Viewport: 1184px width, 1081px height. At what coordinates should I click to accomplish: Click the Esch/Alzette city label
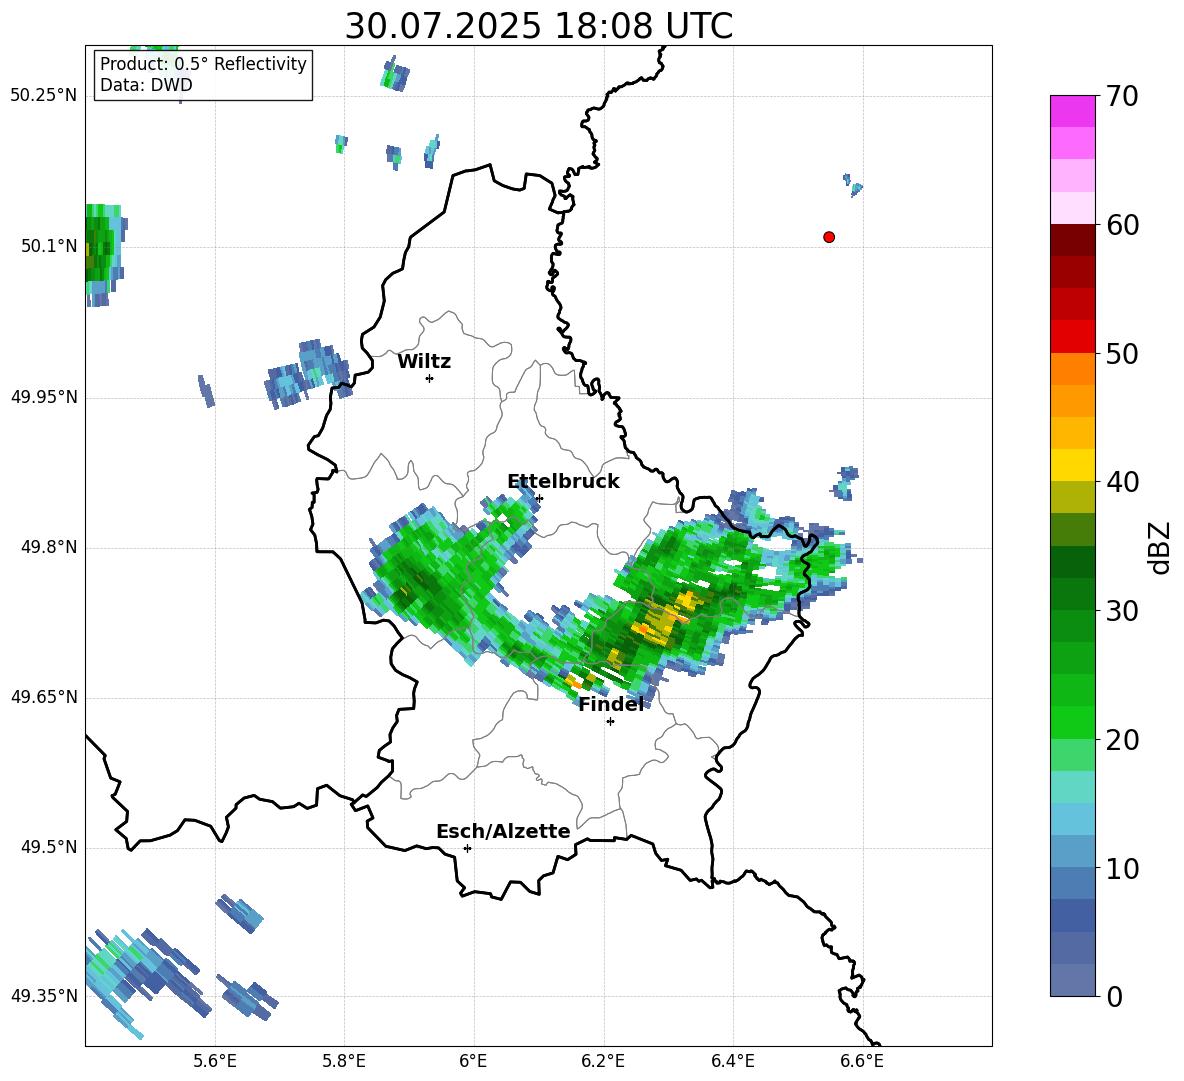pyautogui.click(x=503, y=831)
